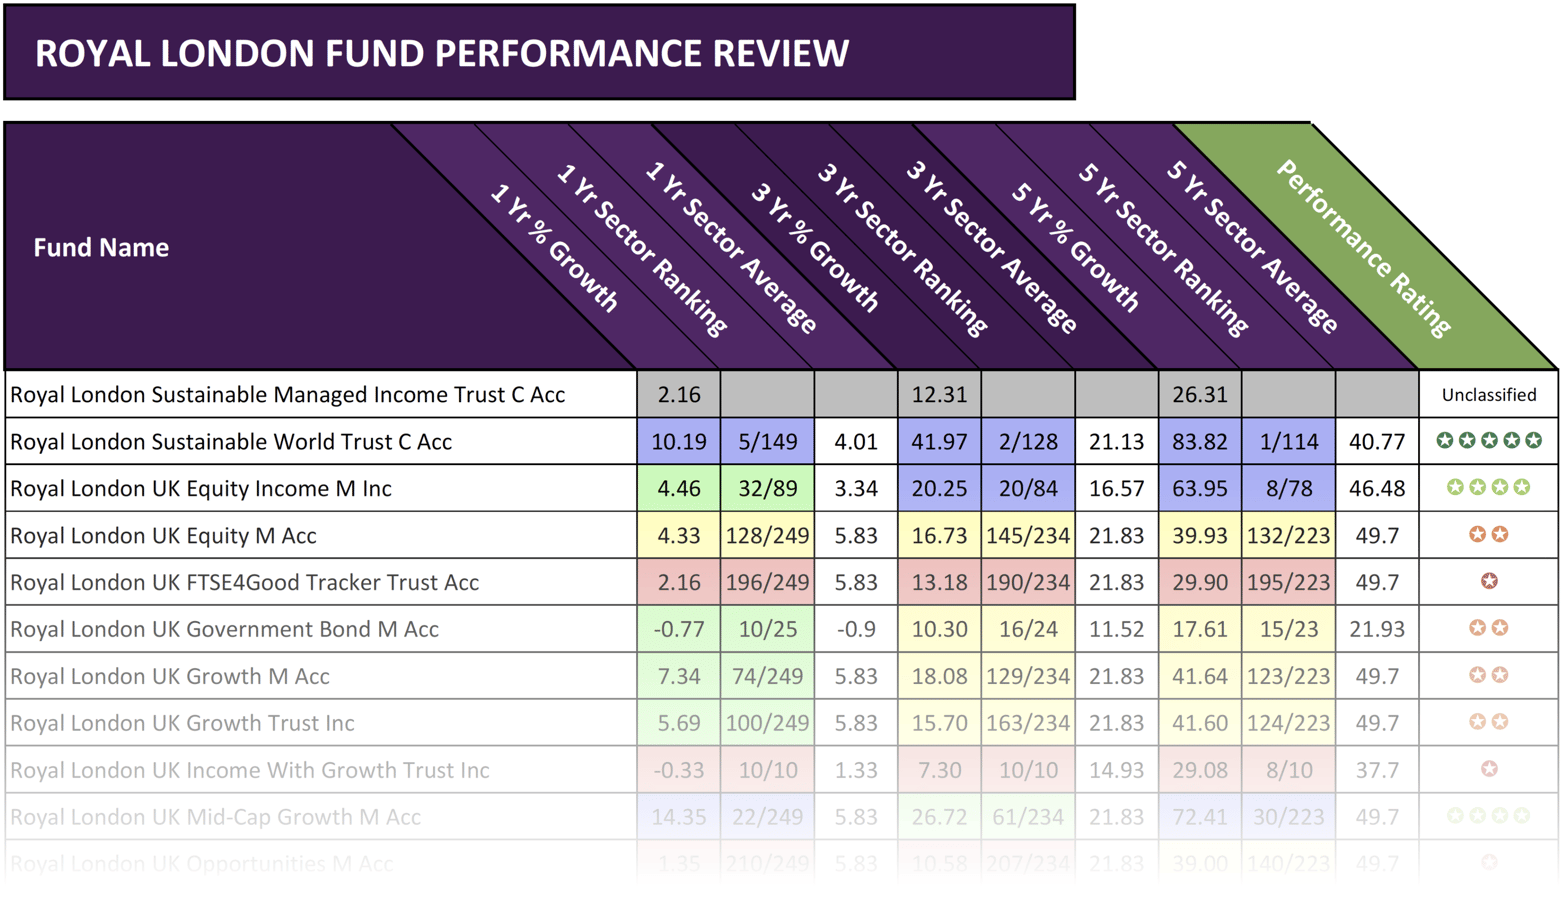Click the 124/223 sector ranking cell
The width and height of the screenshot is (1563, 923).
pyautogui.click(x=1289, y=724)
